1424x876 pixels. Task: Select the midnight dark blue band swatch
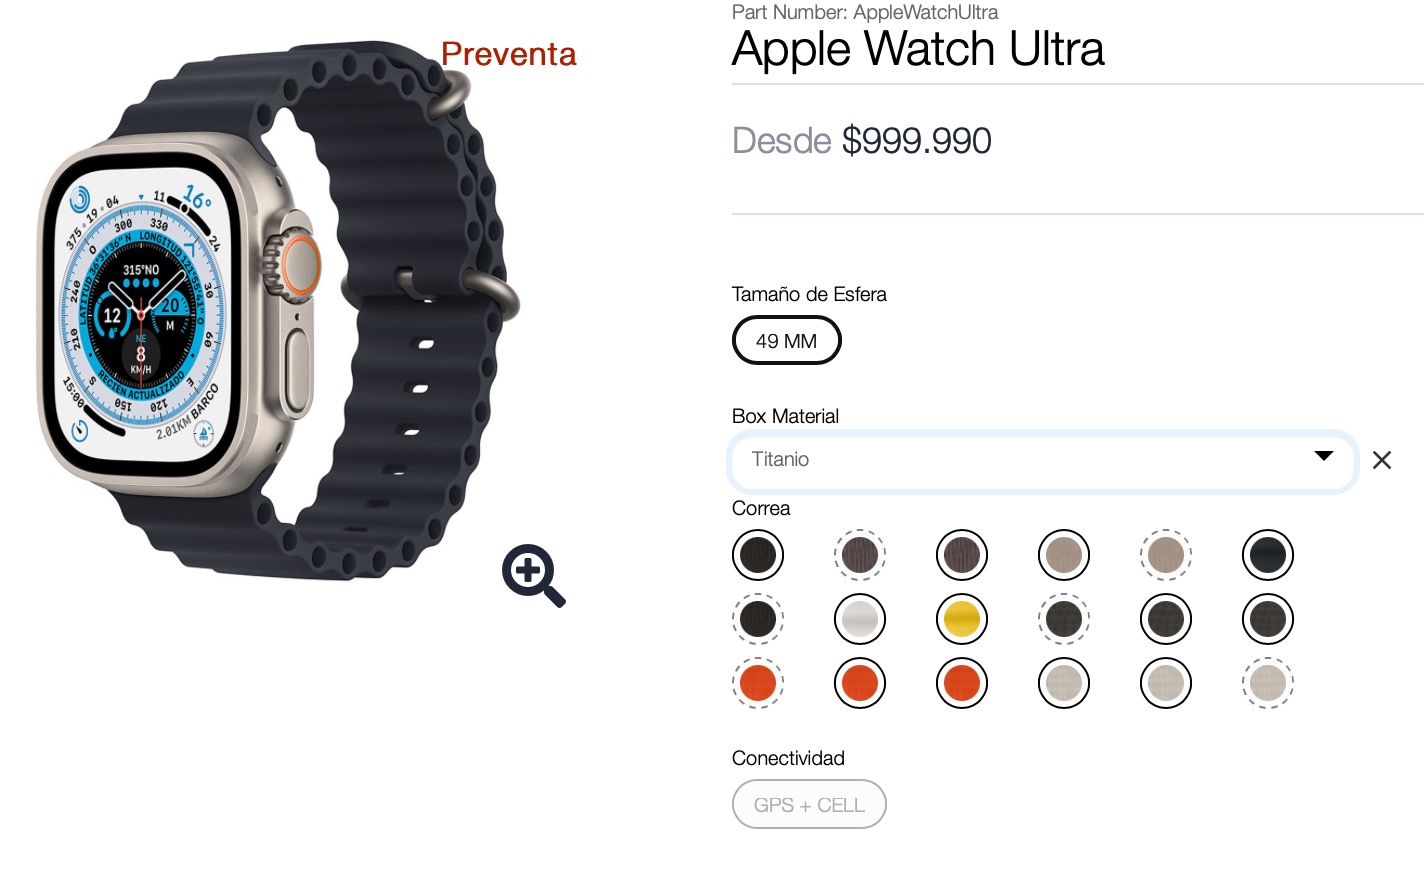(x=1268, y=555)
